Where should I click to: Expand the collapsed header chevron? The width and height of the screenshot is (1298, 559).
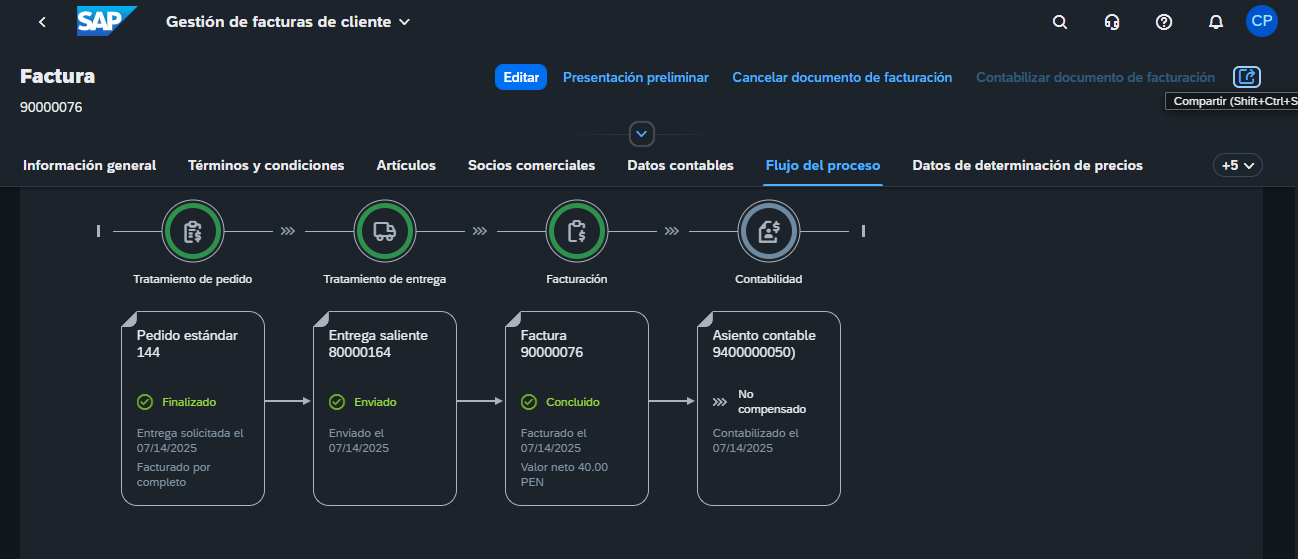(642, 133)
